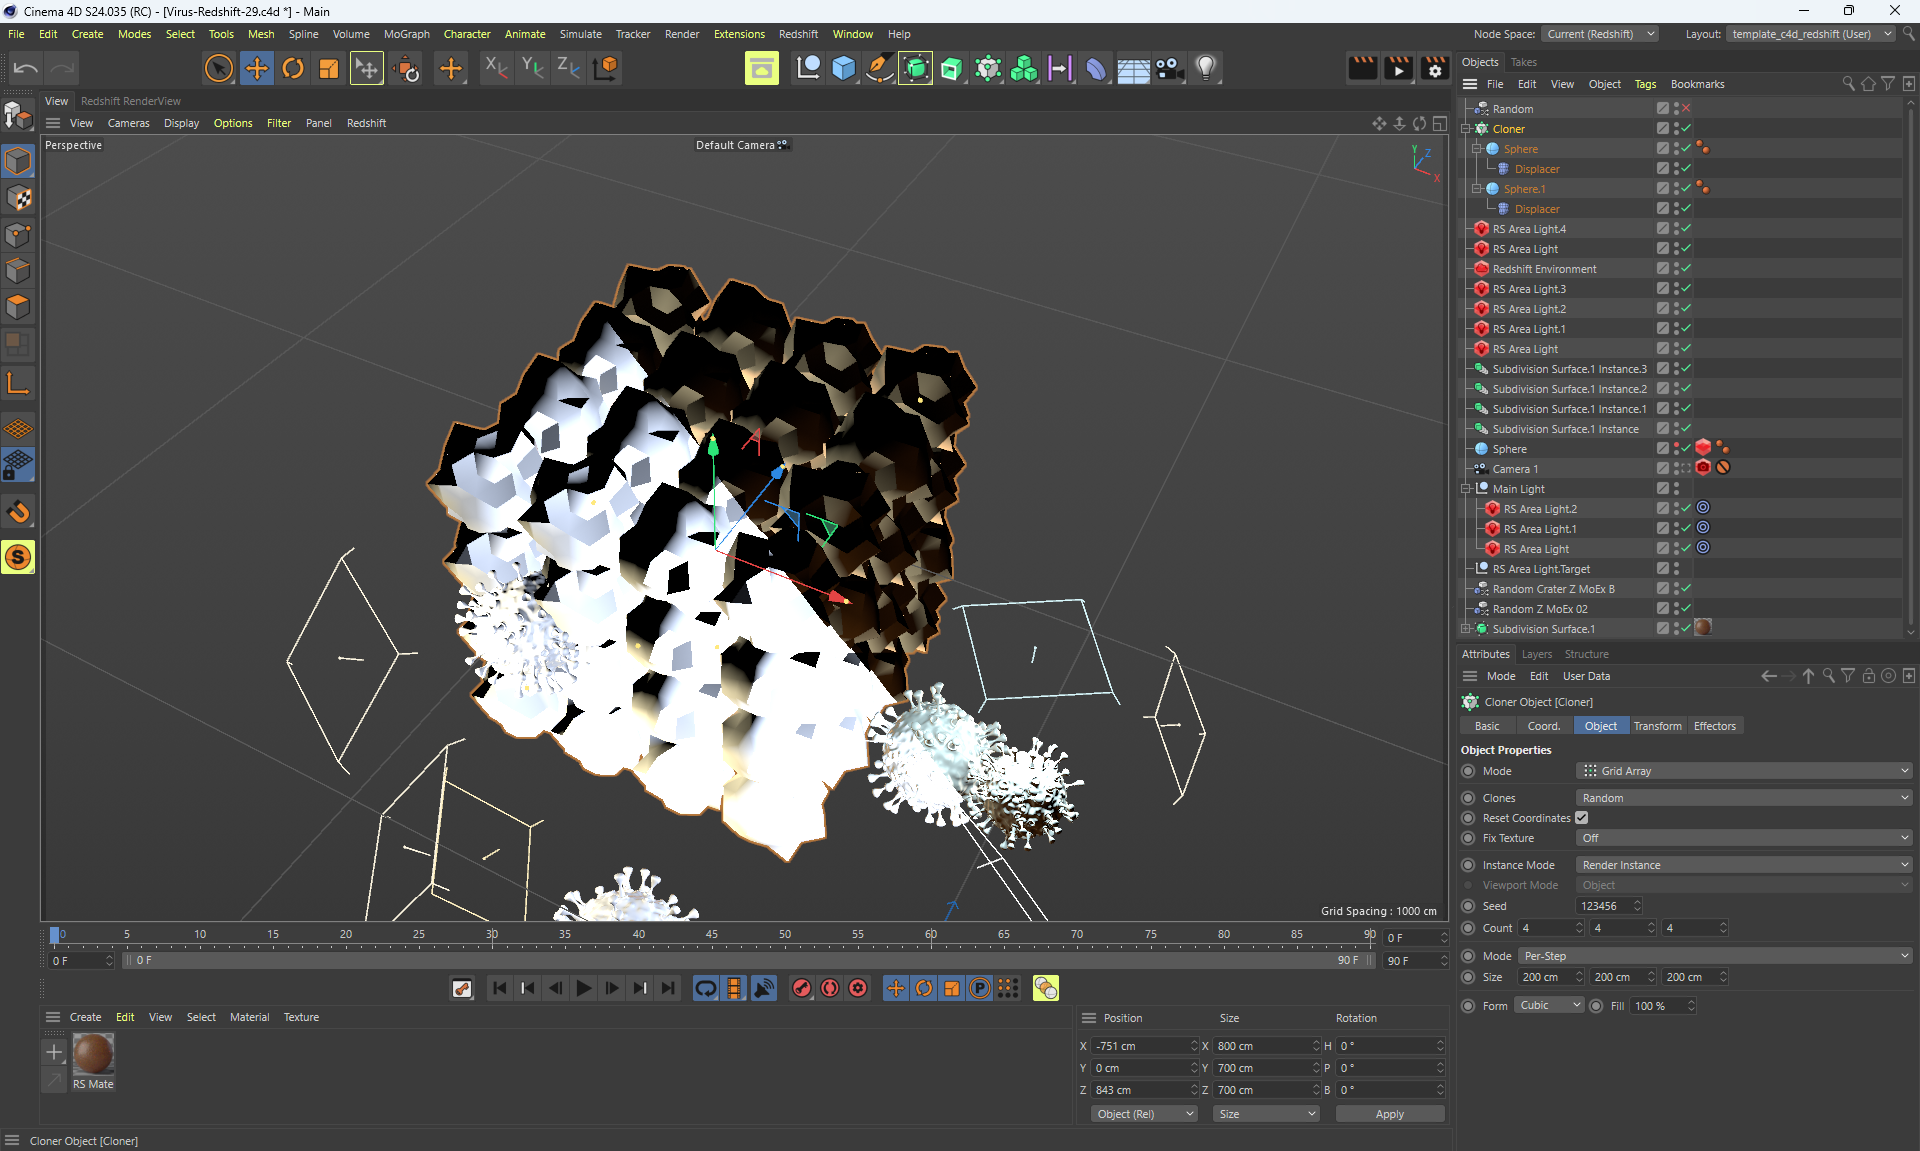The image size is (1920, 1151).
Task: Click the Undo arrow icon
Action: (26, 68)
